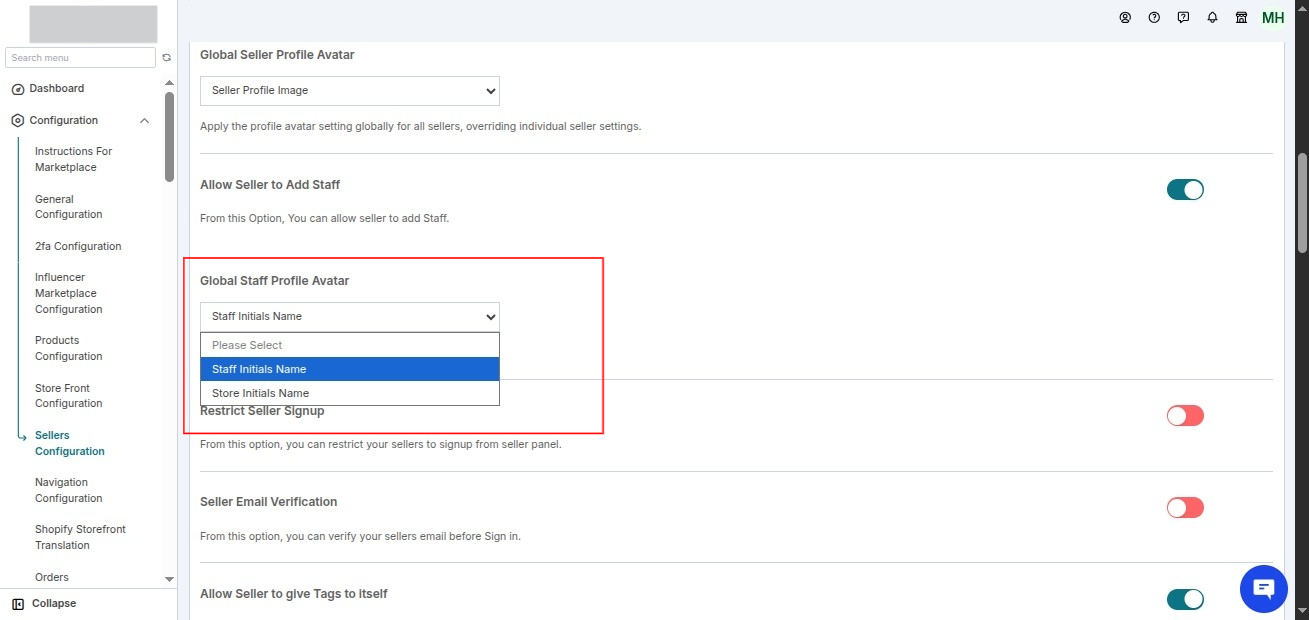Choose the Please Select option
Image resolution: width=1309 pixels, height=620 pixels.
(350, 345)
